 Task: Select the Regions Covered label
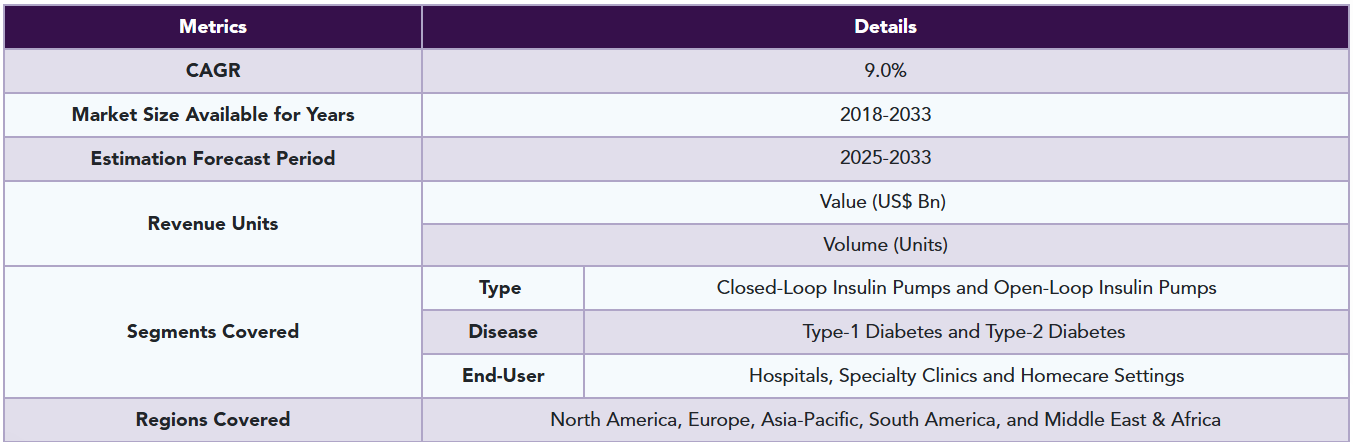[x=213, y=420]
